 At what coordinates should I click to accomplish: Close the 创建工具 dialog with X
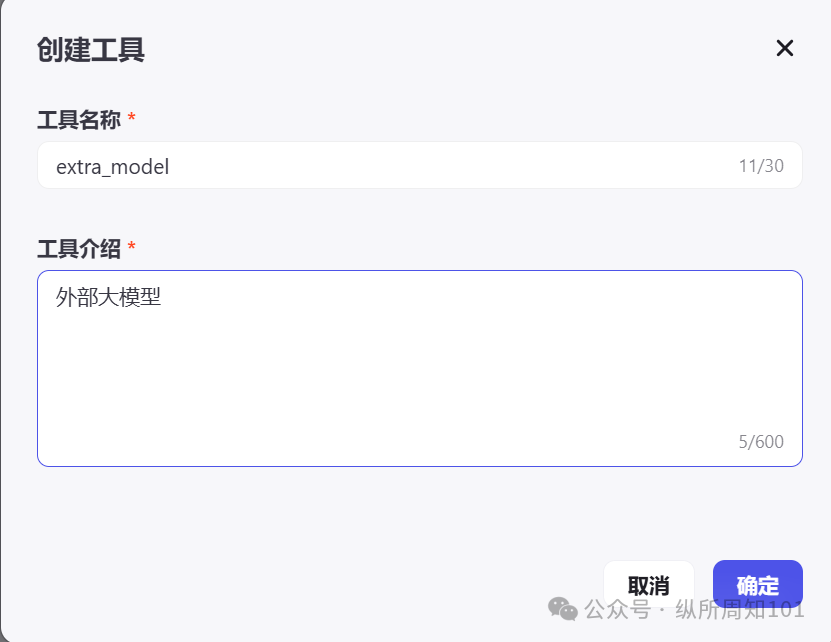pyautogui.click(x=785, y=48)
